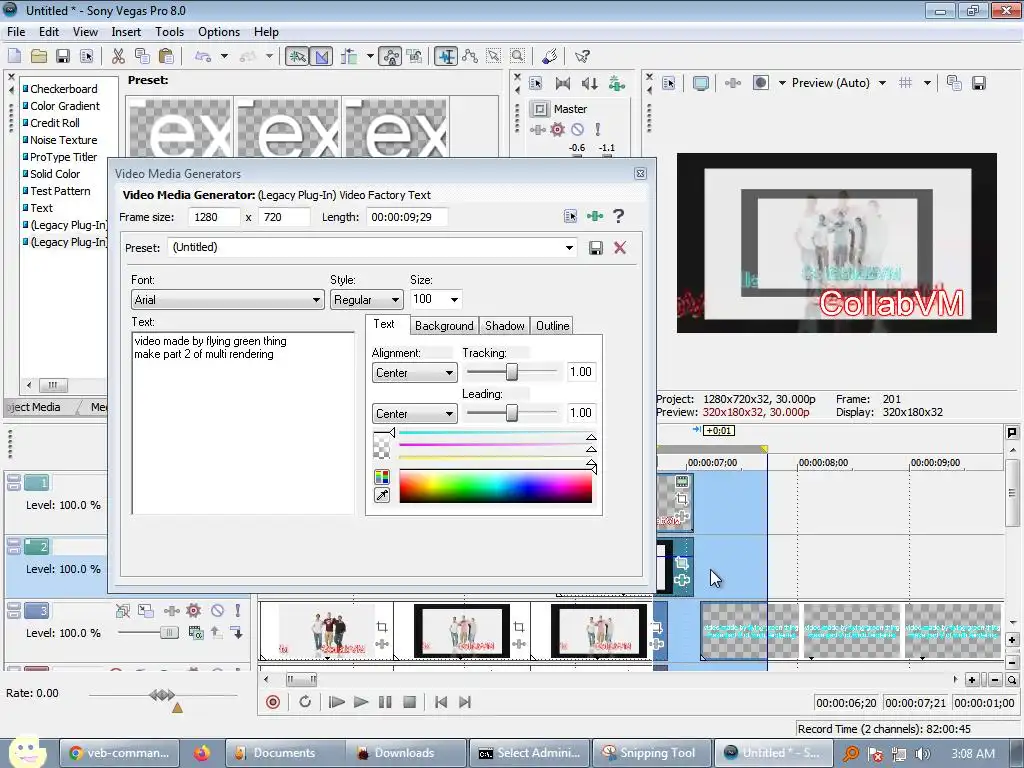Open project using folder icon
1024x768 pixels.
click(39, 56)
